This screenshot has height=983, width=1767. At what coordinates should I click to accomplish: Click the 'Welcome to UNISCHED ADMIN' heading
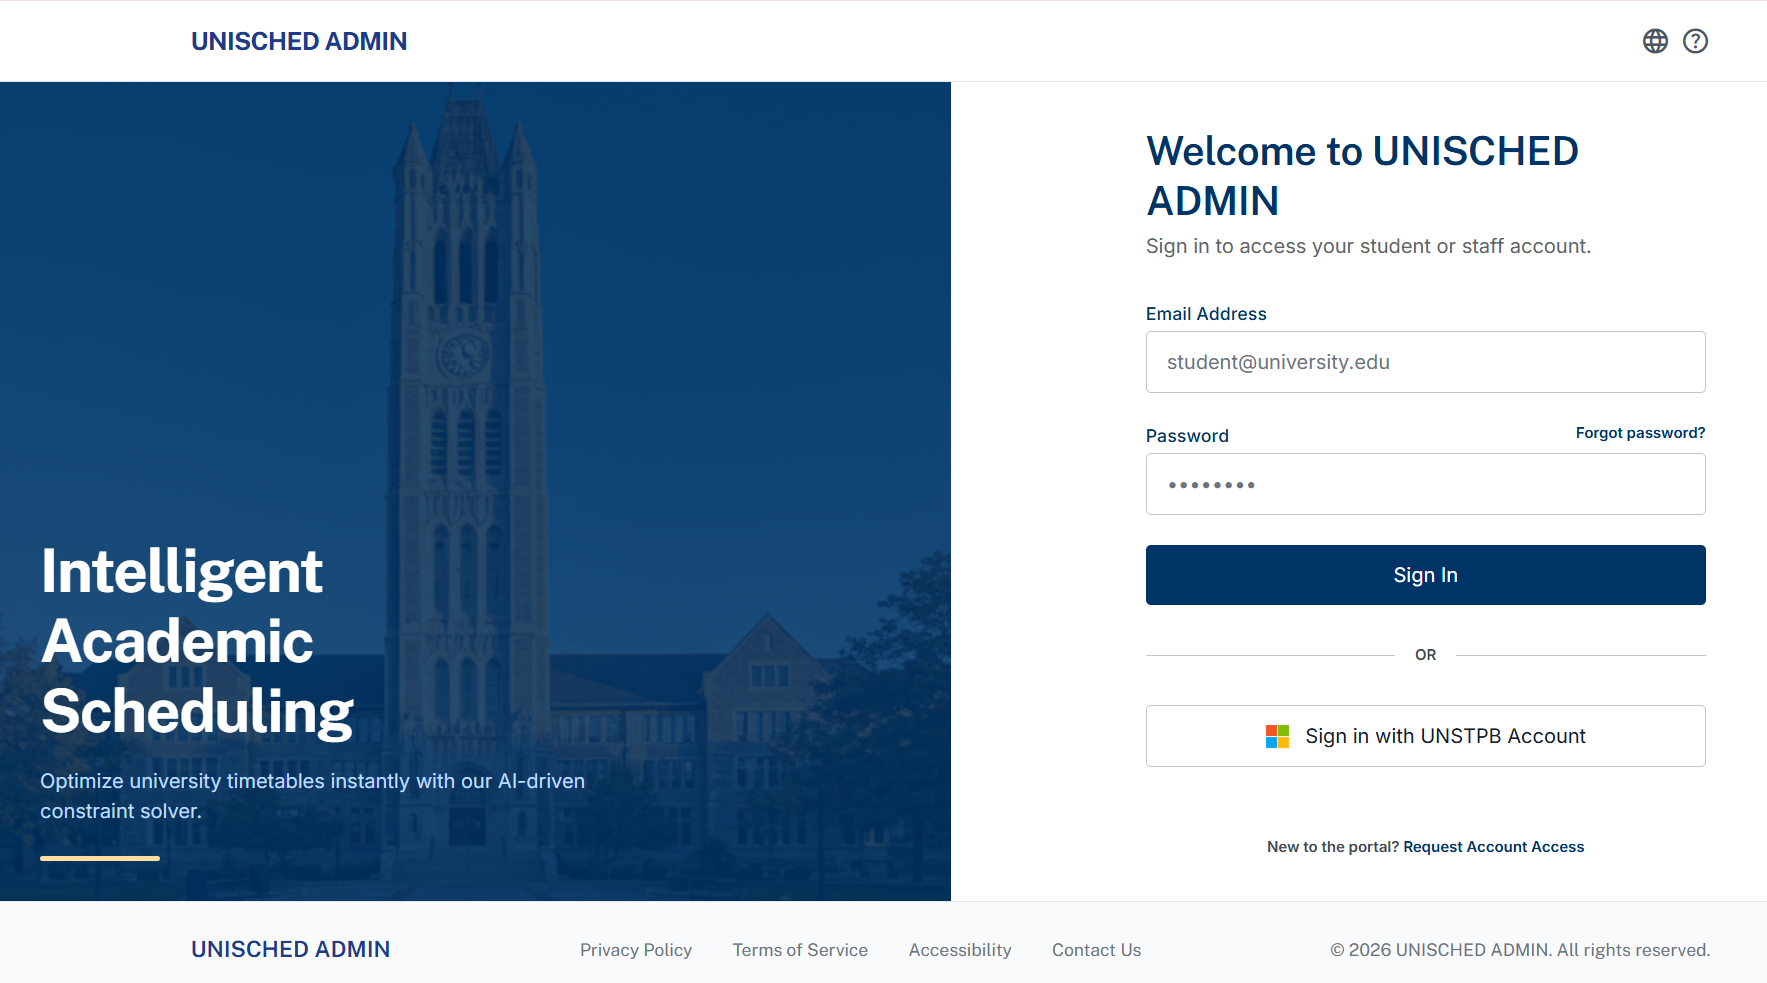1362,176
